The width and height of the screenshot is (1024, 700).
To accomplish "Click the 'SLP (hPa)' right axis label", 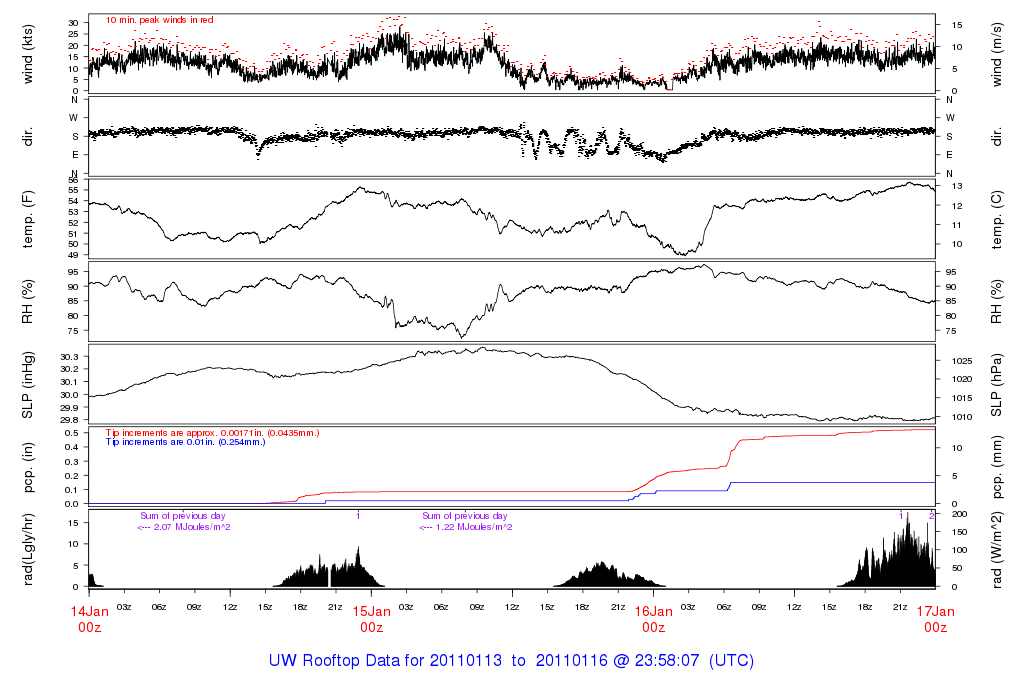I will pos(997,385).
